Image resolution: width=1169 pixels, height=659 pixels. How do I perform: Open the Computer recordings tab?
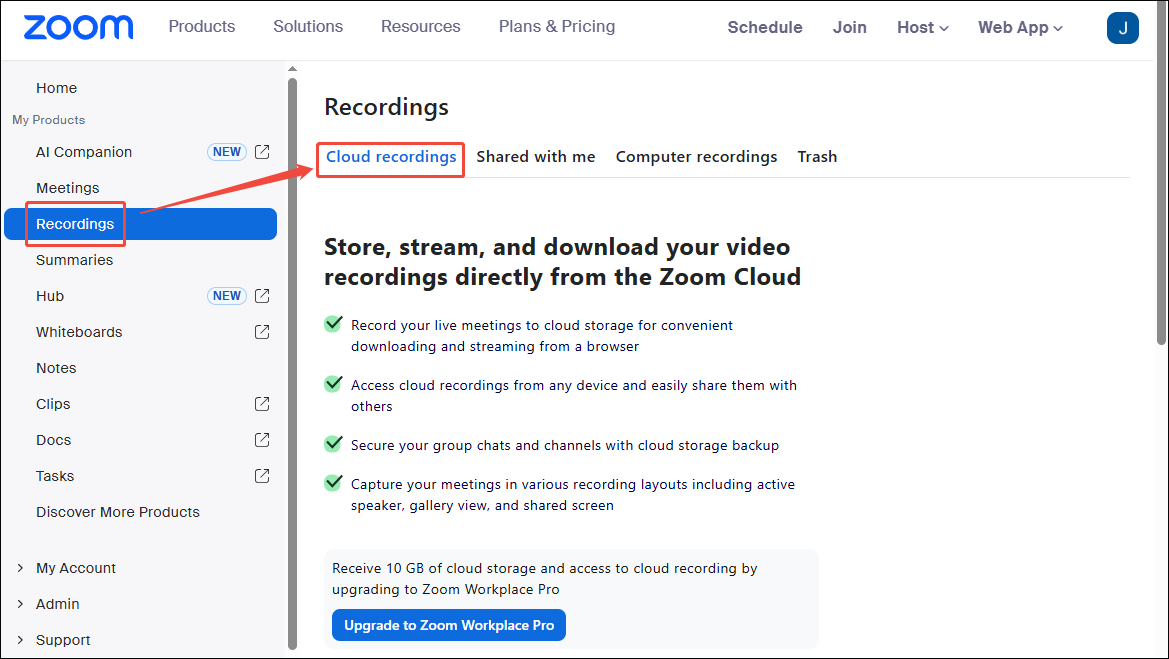[x=696, y=156]
